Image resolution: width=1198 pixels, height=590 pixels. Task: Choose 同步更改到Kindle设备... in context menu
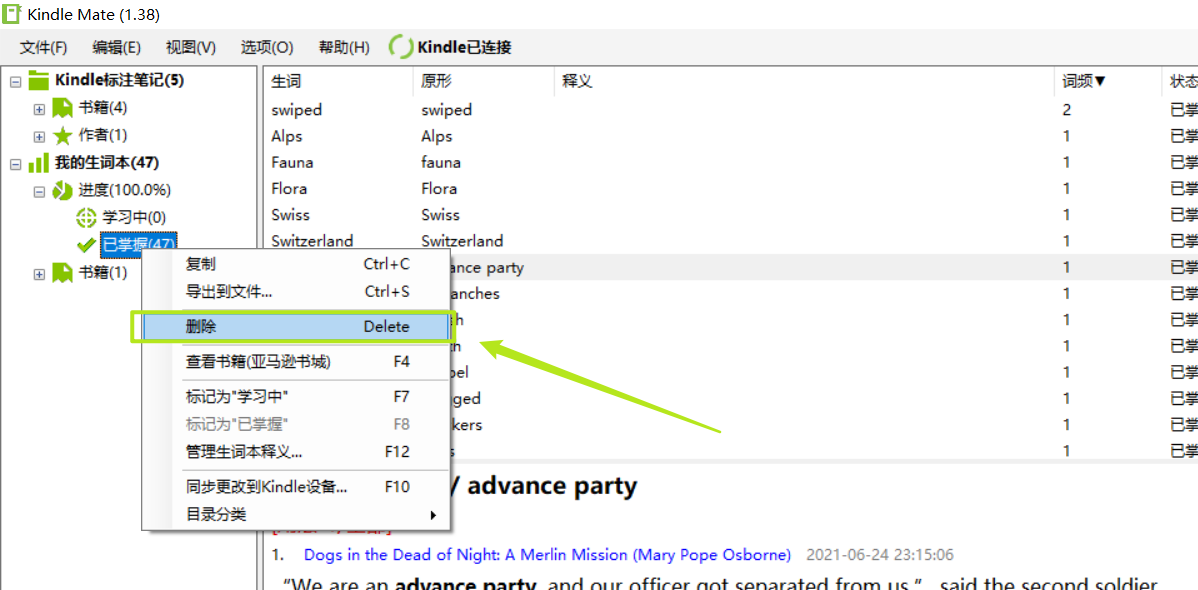click(x=296, y=487)
